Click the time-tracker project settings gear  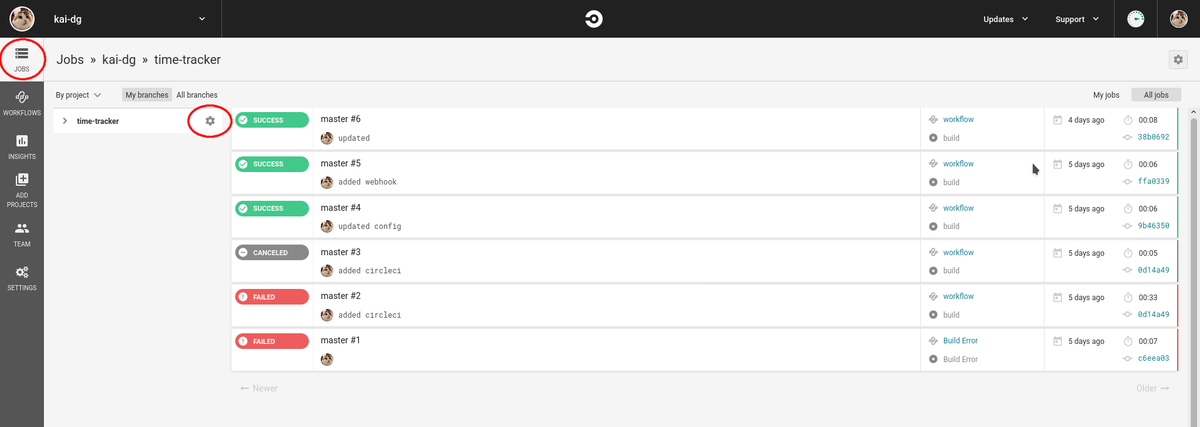pyautogui.click(x=210, y=120)
